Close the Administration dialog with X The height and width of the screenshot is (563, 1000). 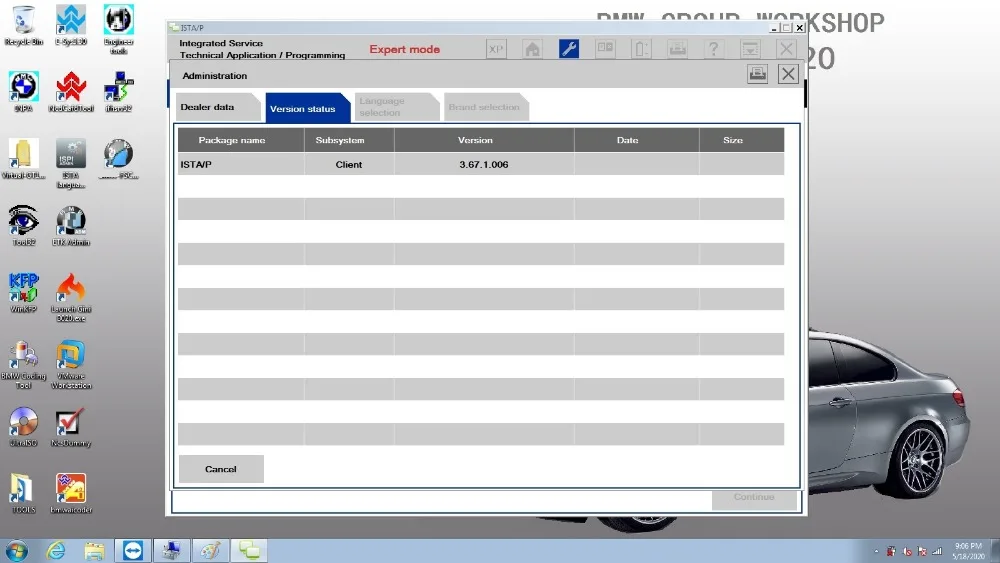[788, 74]
